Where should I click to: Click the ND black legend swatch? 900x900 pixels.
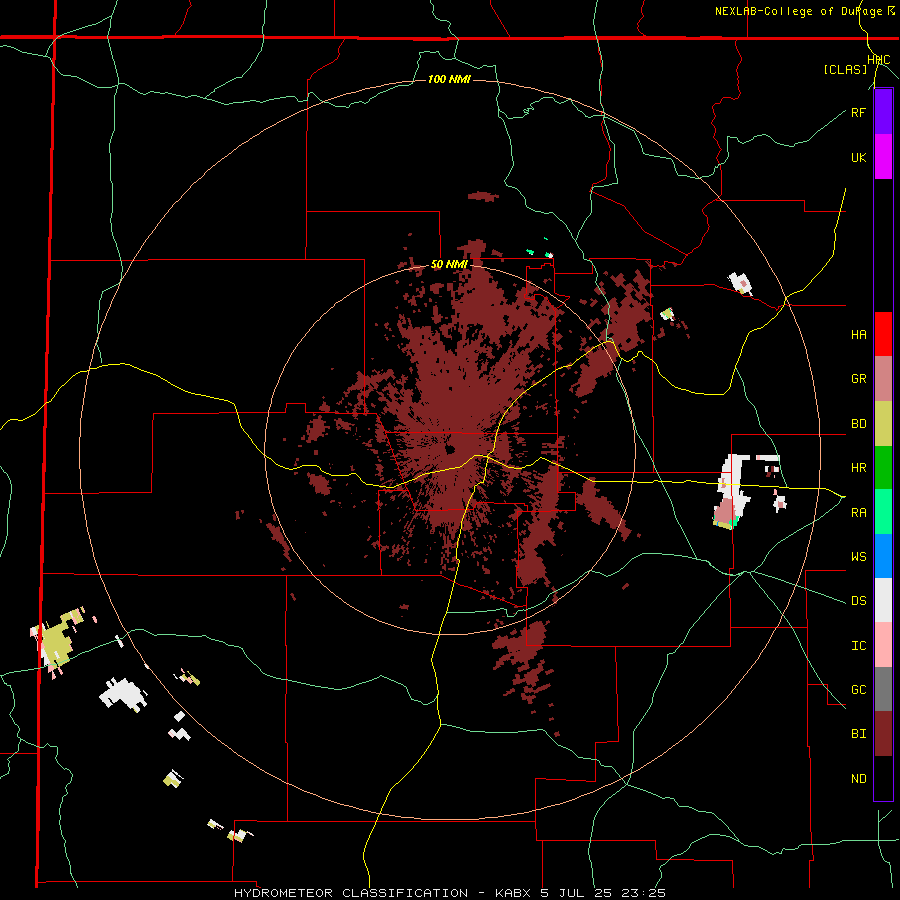(883, 778)
